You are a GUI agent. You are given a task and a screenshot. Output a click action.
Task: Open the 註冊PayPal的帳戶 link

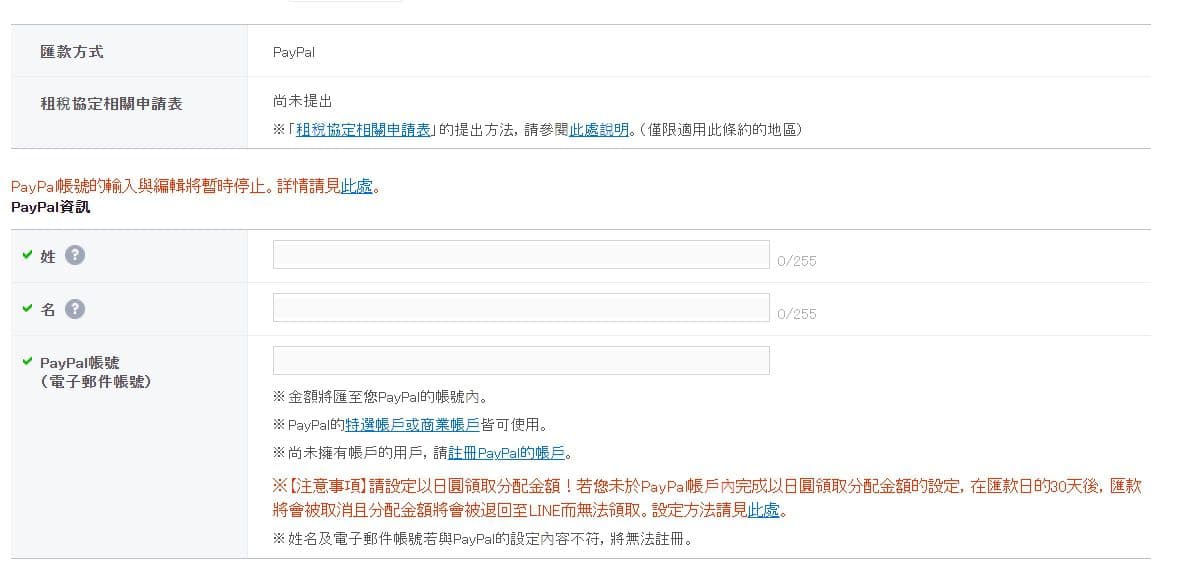pyautogui.click(x=507, y=454)
